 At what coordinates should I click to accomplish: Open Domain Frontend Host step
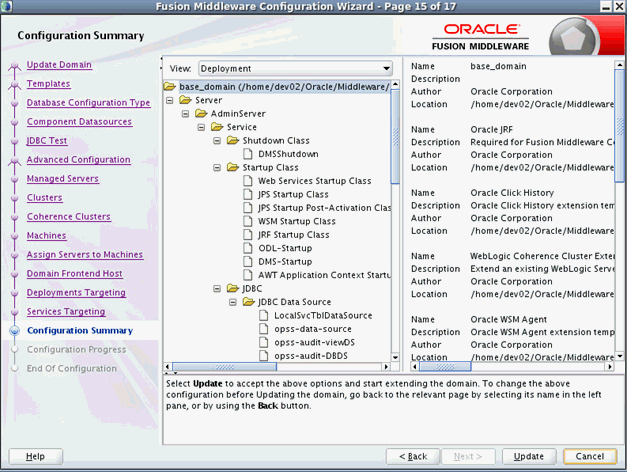click(74, 274)
